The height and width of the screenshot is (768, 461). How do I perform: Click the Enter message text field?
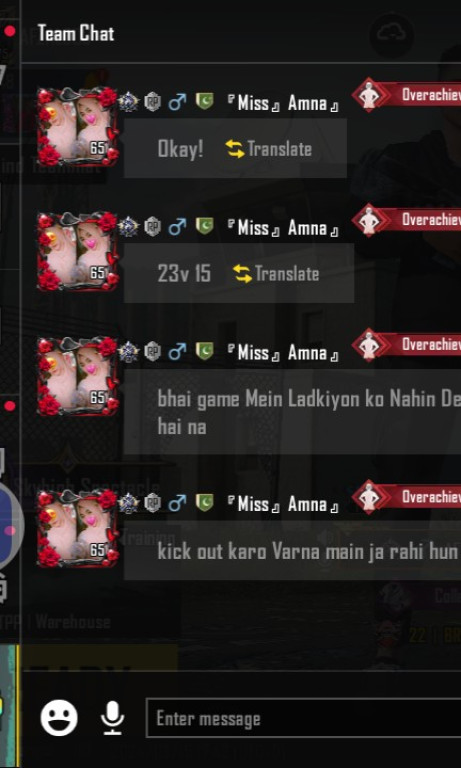click(x=303, y=719)
